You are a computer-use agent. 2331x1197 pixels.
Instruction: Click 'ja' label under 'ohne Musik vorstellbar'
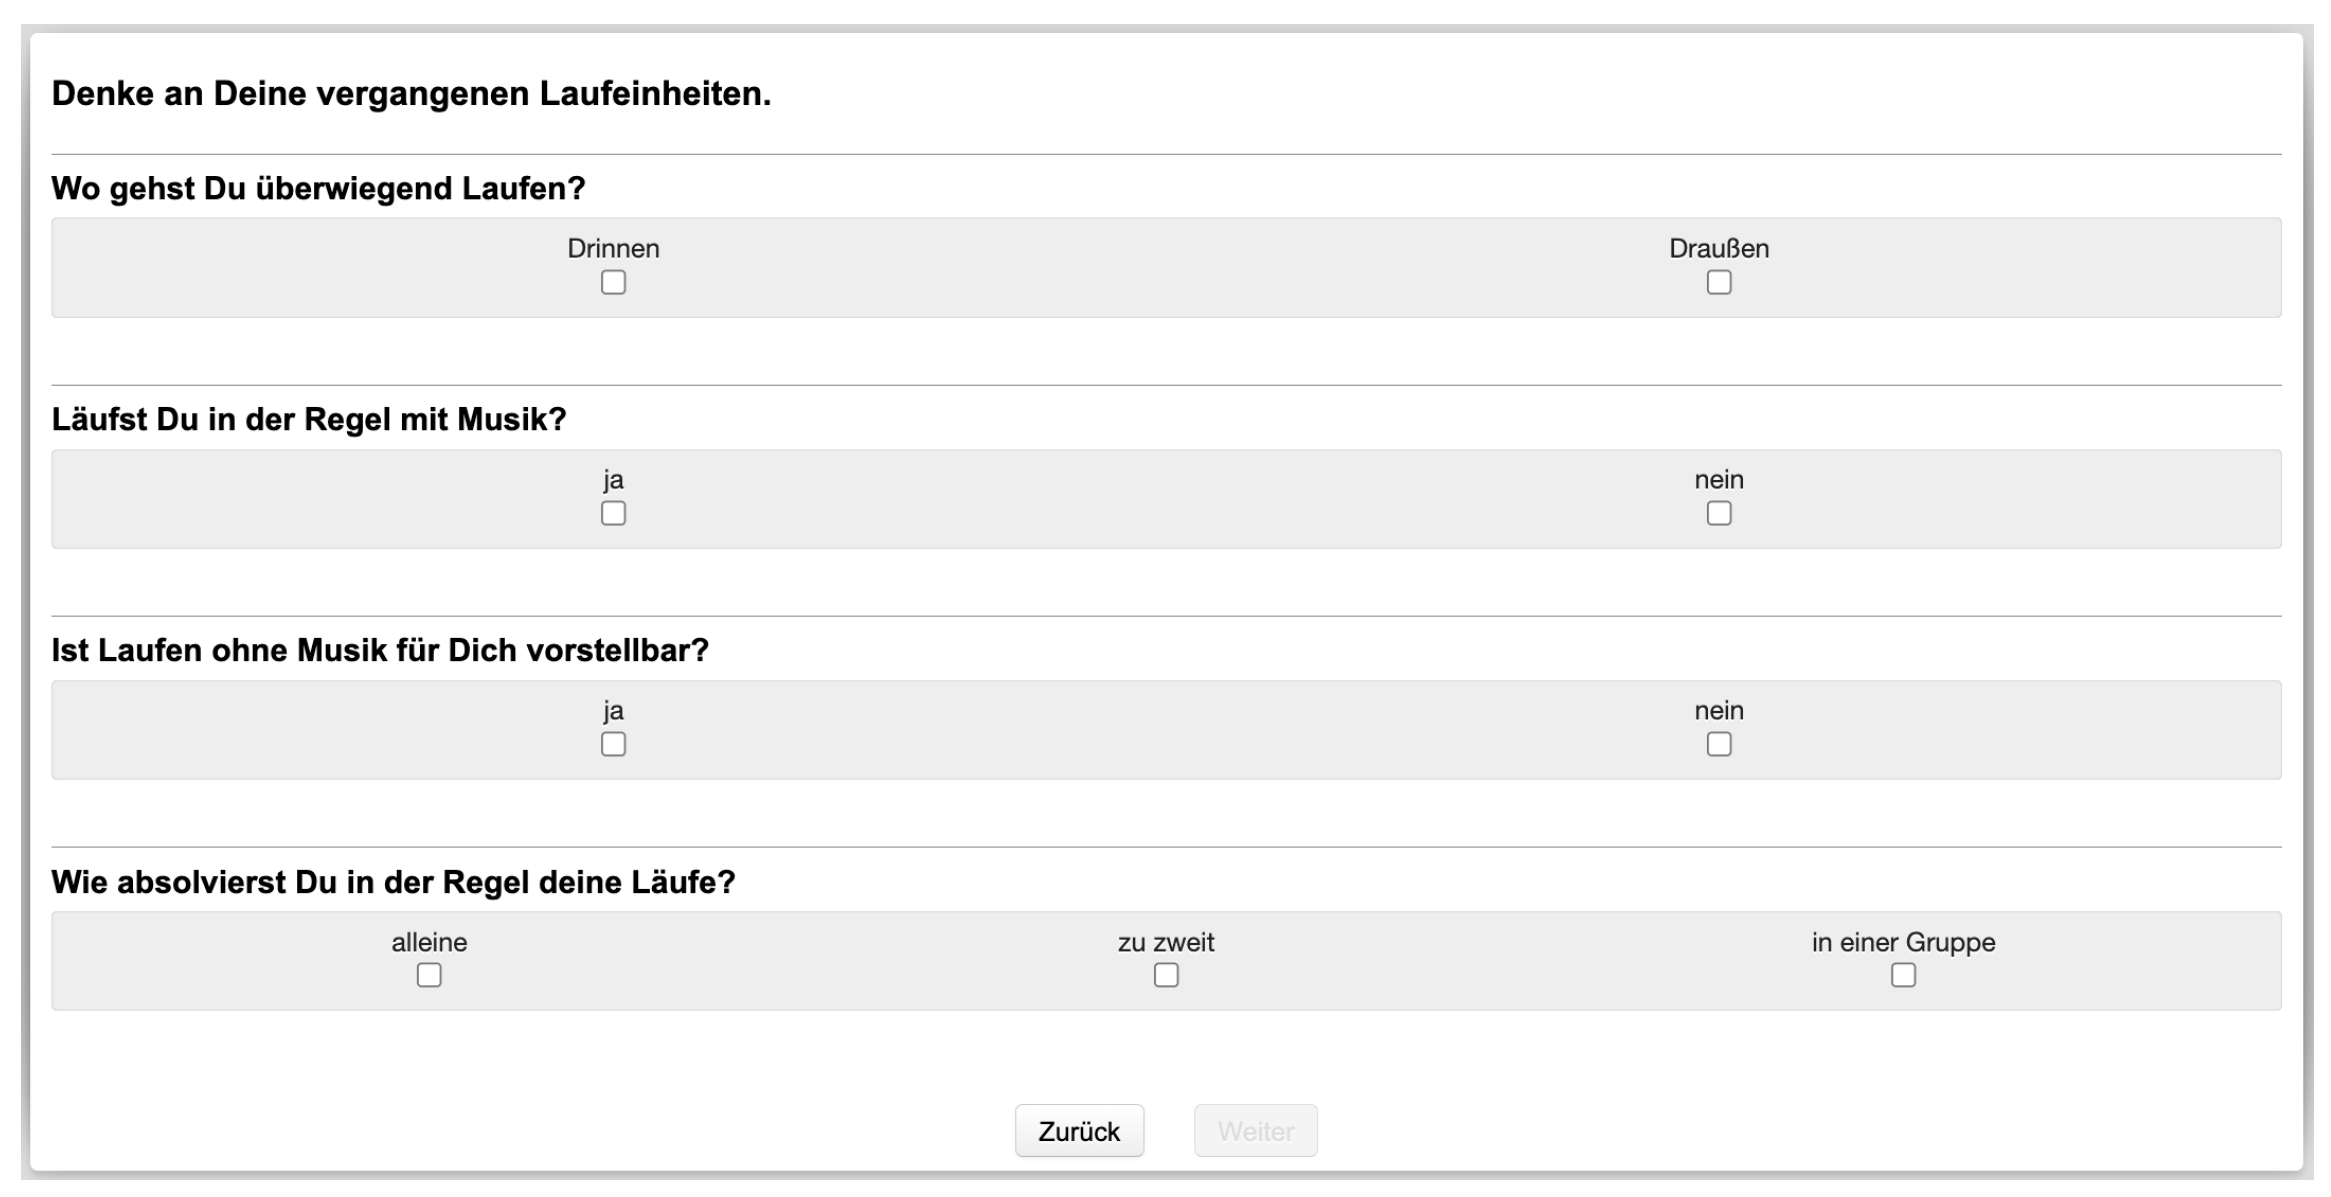coord(613,711)
